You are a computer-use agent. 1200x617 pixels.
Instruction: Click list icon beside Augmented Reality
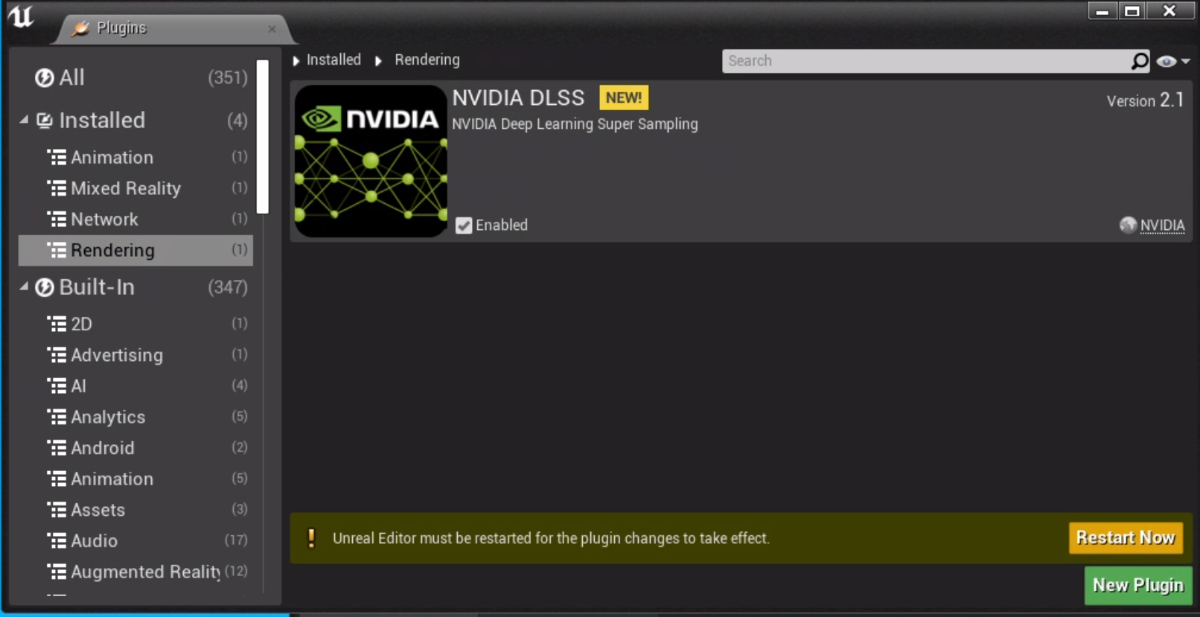[57, 572]
